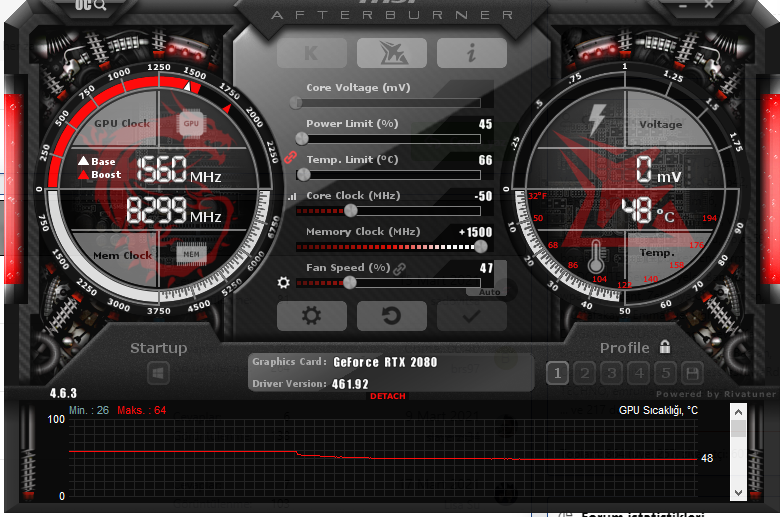Click the Core Clock slider handle
The width and height of the screenshot is (780, 517).
[351, 210]
